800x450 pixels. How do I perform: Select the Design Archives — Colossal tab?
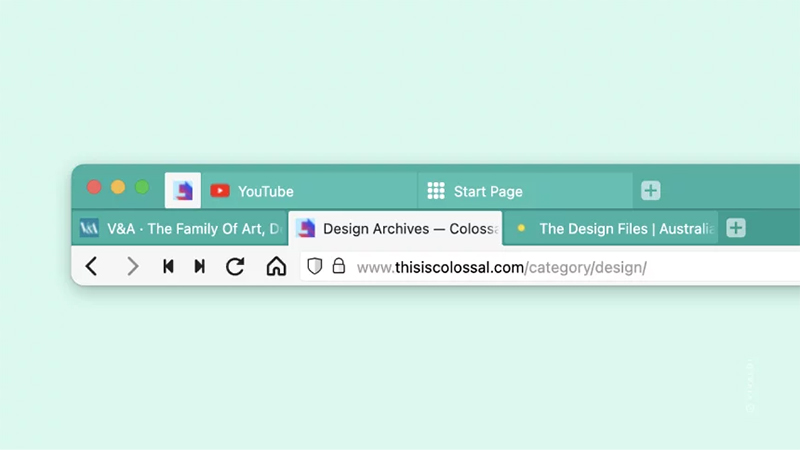pos(395,229)
